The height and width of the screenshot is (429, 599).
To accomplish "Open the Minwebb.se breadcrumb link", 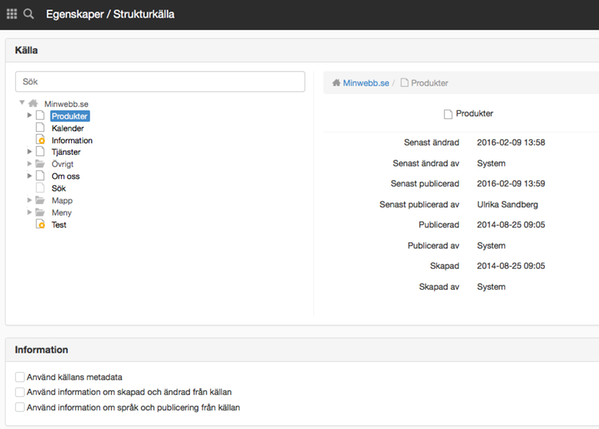I will [366, 83].
